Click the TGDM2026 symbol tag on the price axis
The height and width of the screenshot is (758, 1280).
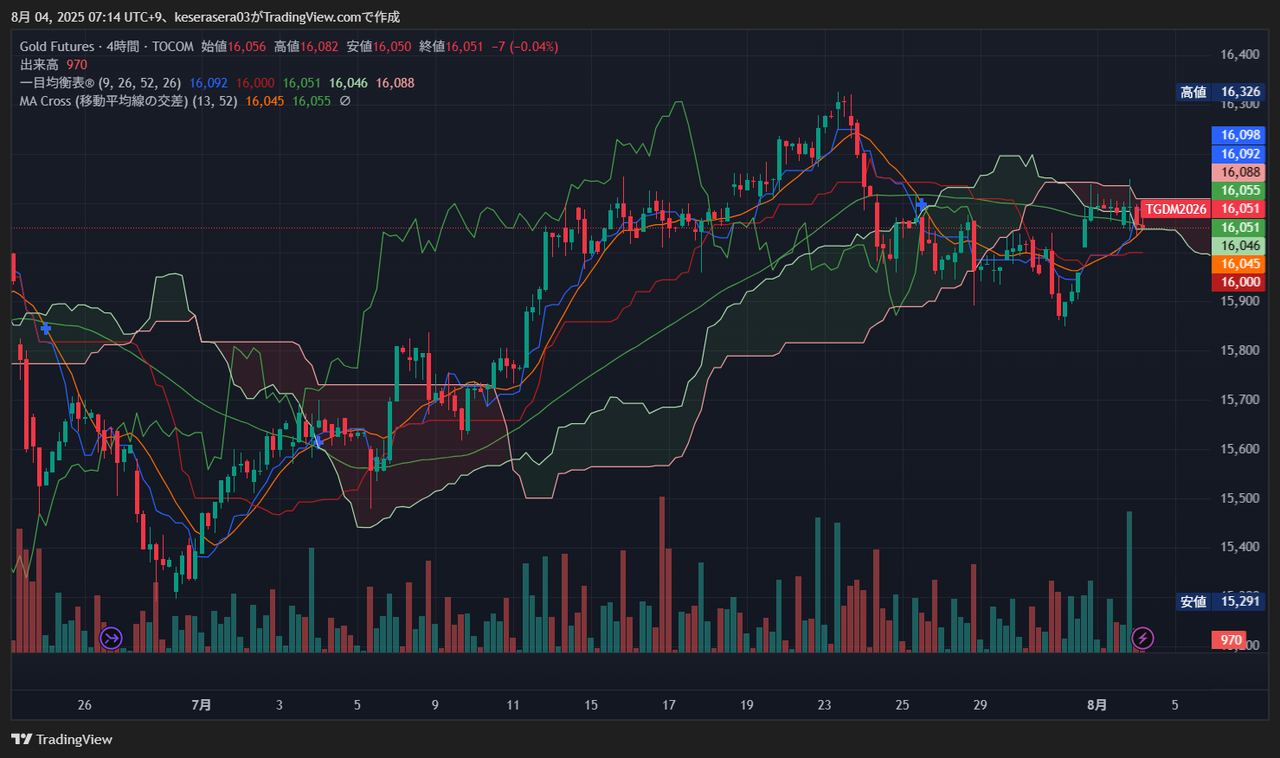click(x=1175, y=209)
